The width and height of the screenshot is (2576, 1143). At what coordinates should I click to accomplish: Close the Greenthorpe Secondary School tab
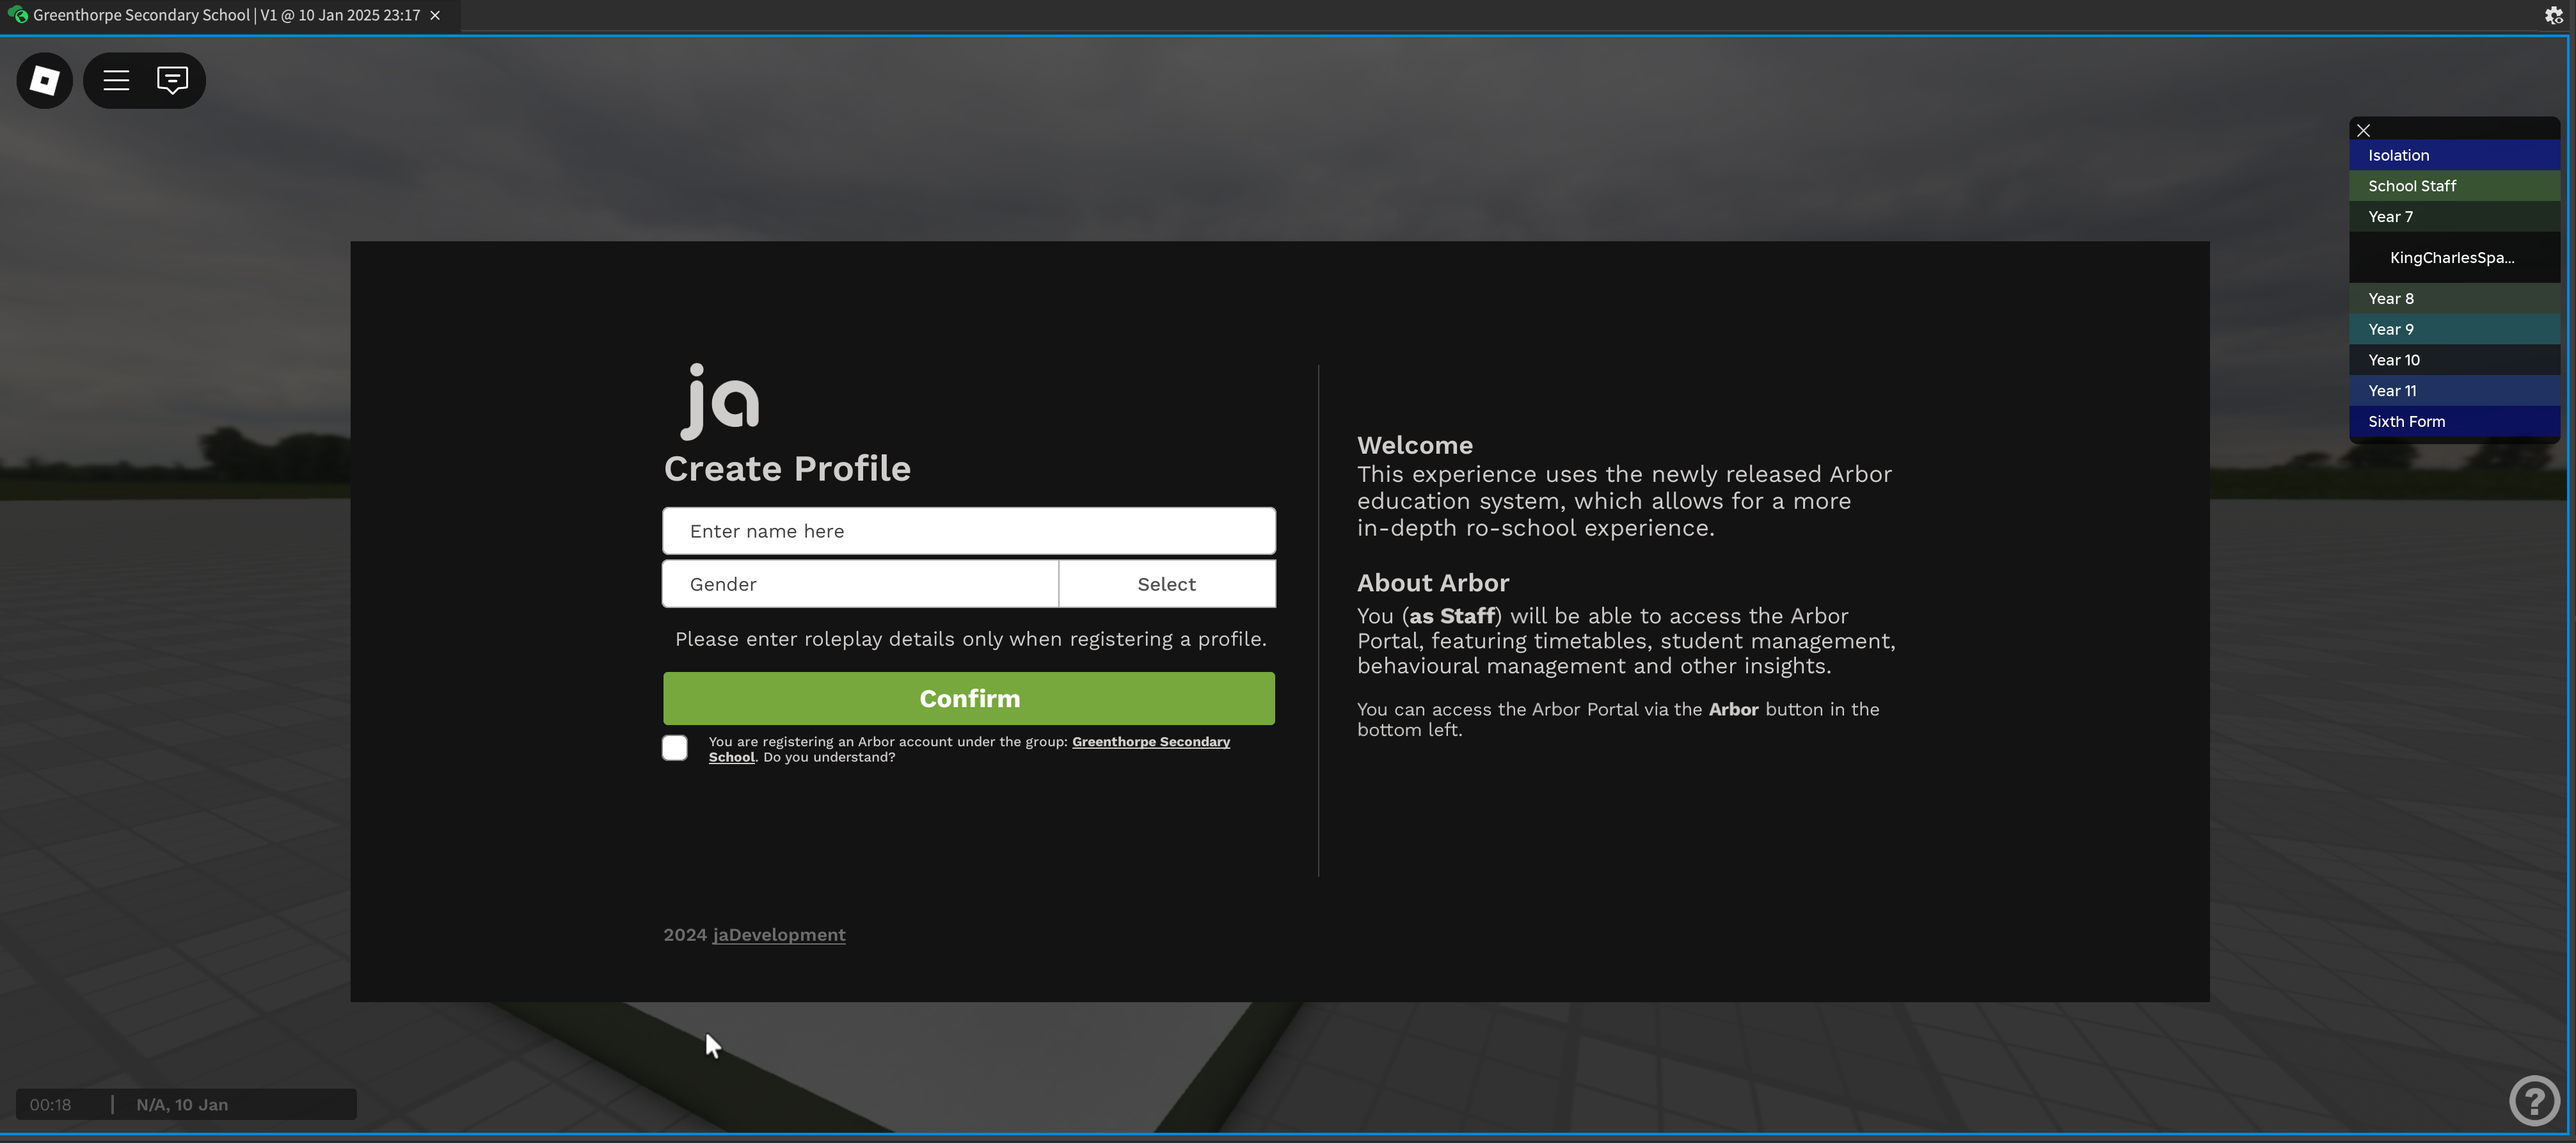435,15
